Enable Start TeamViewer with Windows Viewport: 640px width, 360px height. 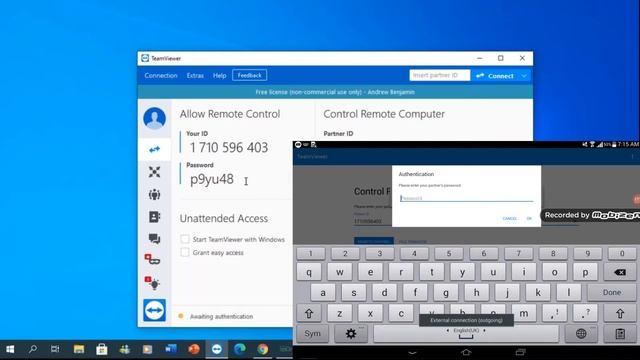coord(185,239)
